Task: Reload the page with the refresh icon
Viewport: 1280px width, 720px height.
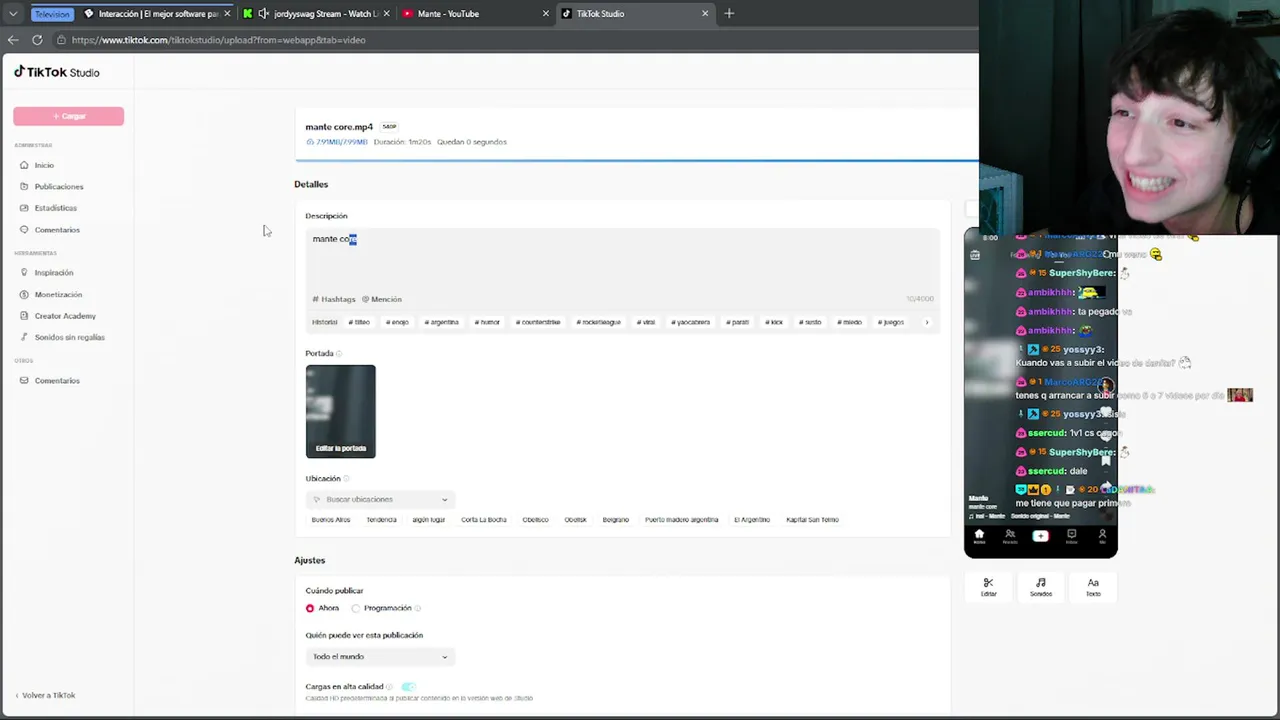Action: tap(37, 40)
